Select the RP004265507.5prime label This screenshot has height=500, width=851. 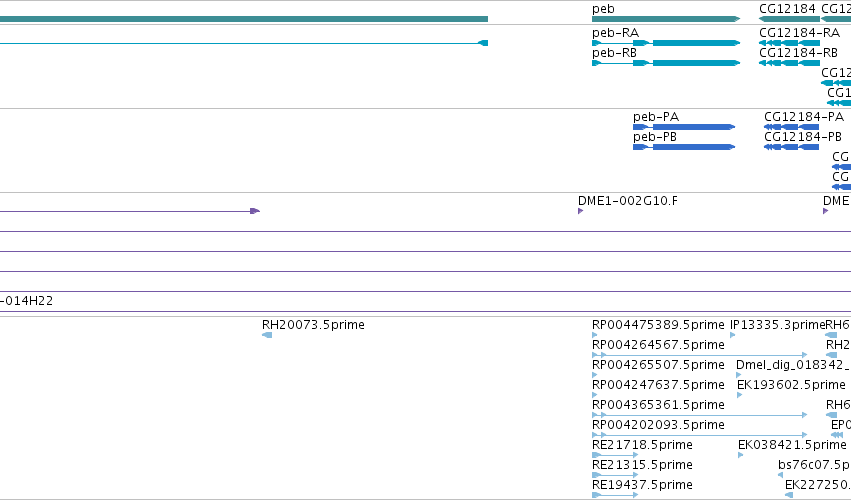tap(658, 365)
